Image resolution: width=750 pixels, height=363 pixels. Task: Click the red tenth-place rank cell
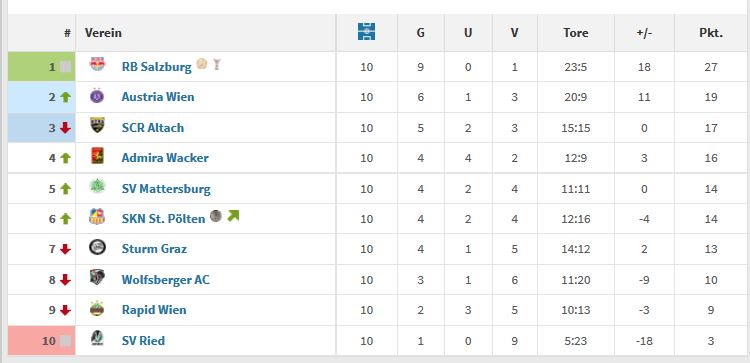click(x=42, y=341)
